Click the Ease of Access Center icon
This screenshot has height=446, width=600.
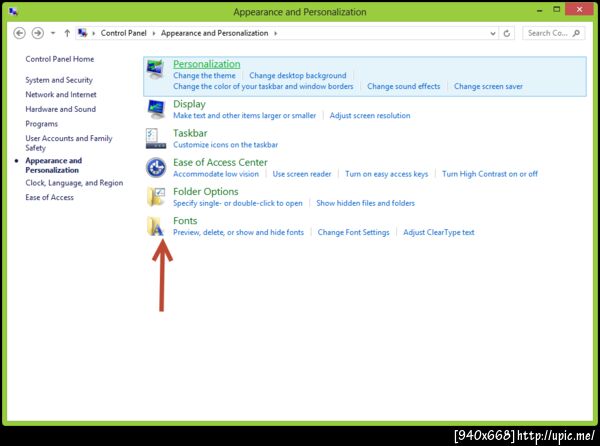[x=156, y=168]
